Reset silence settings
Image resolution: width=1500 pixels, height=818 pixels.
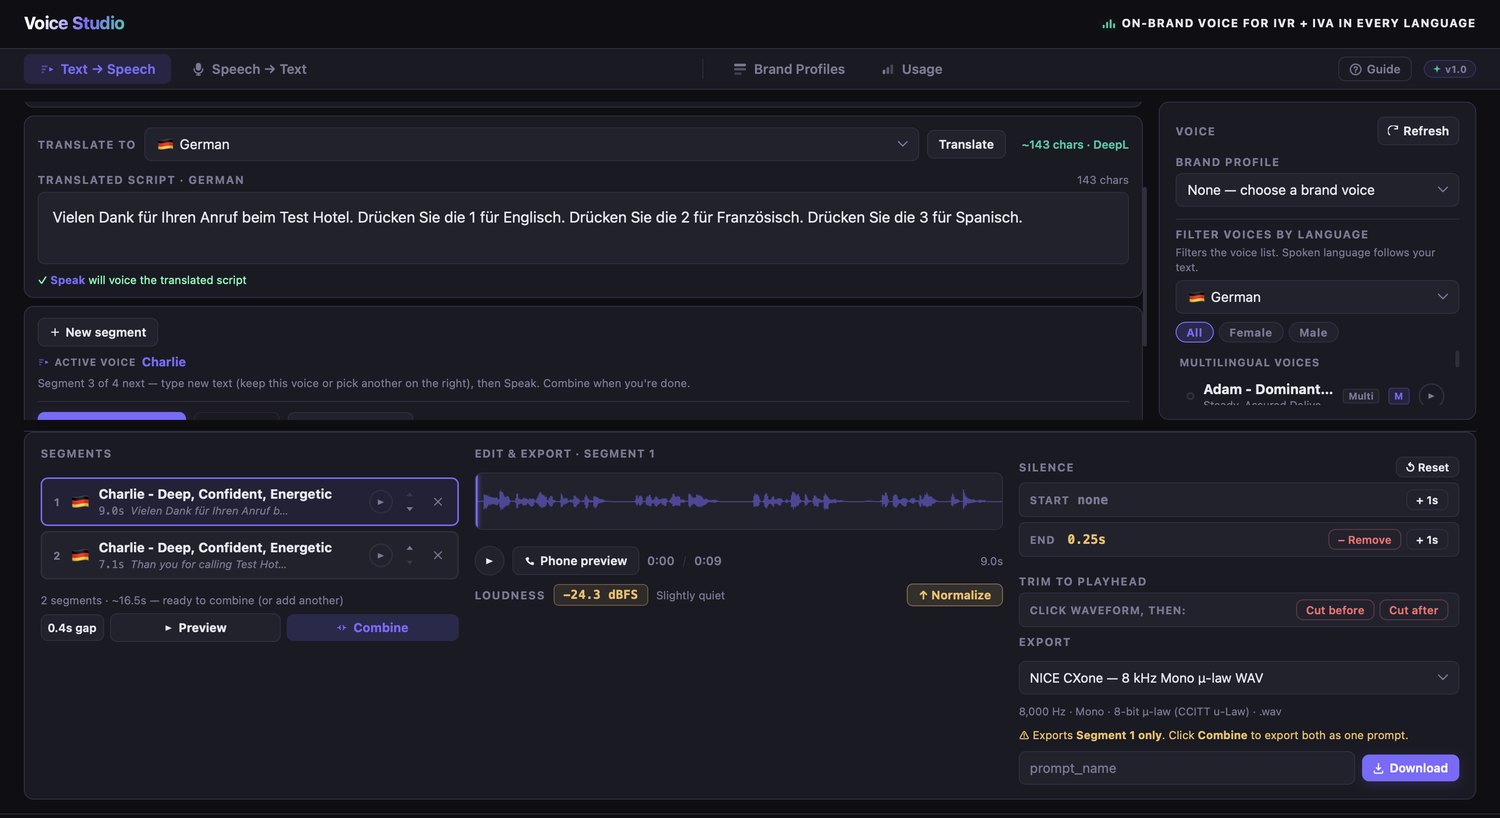tap(1427, 467)
